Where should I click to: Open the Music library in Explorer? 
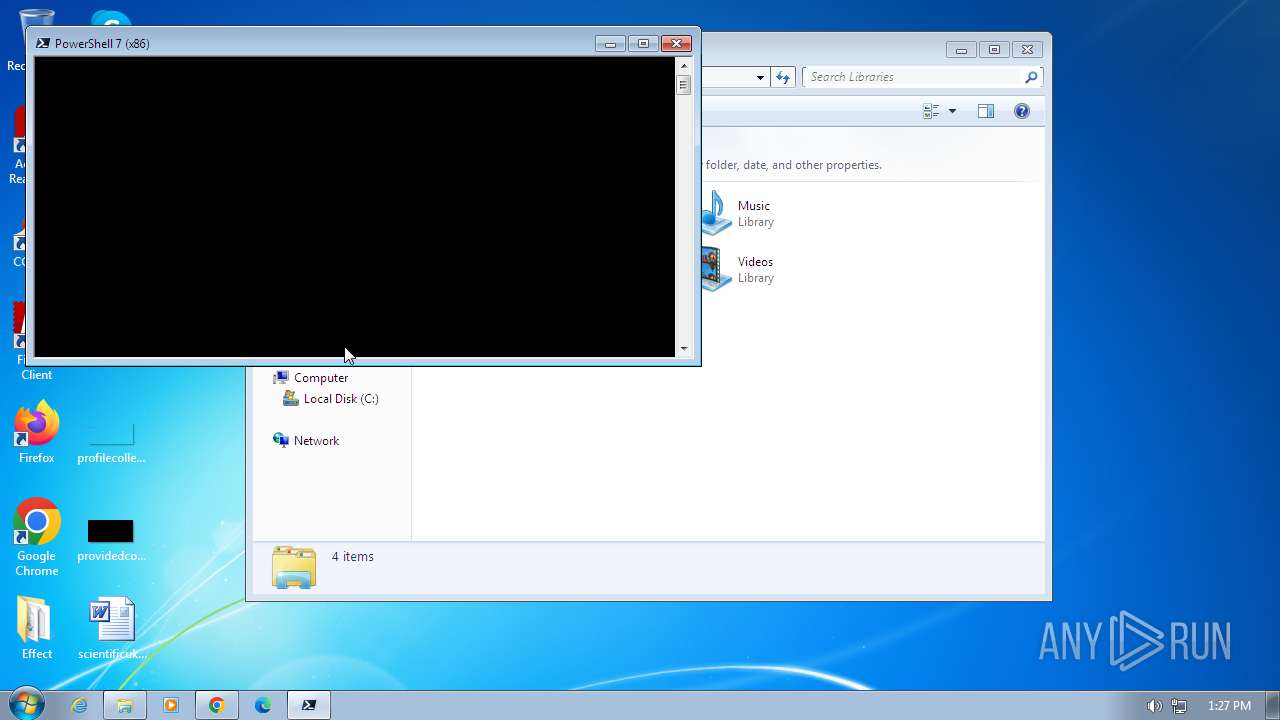pos(739,213)
